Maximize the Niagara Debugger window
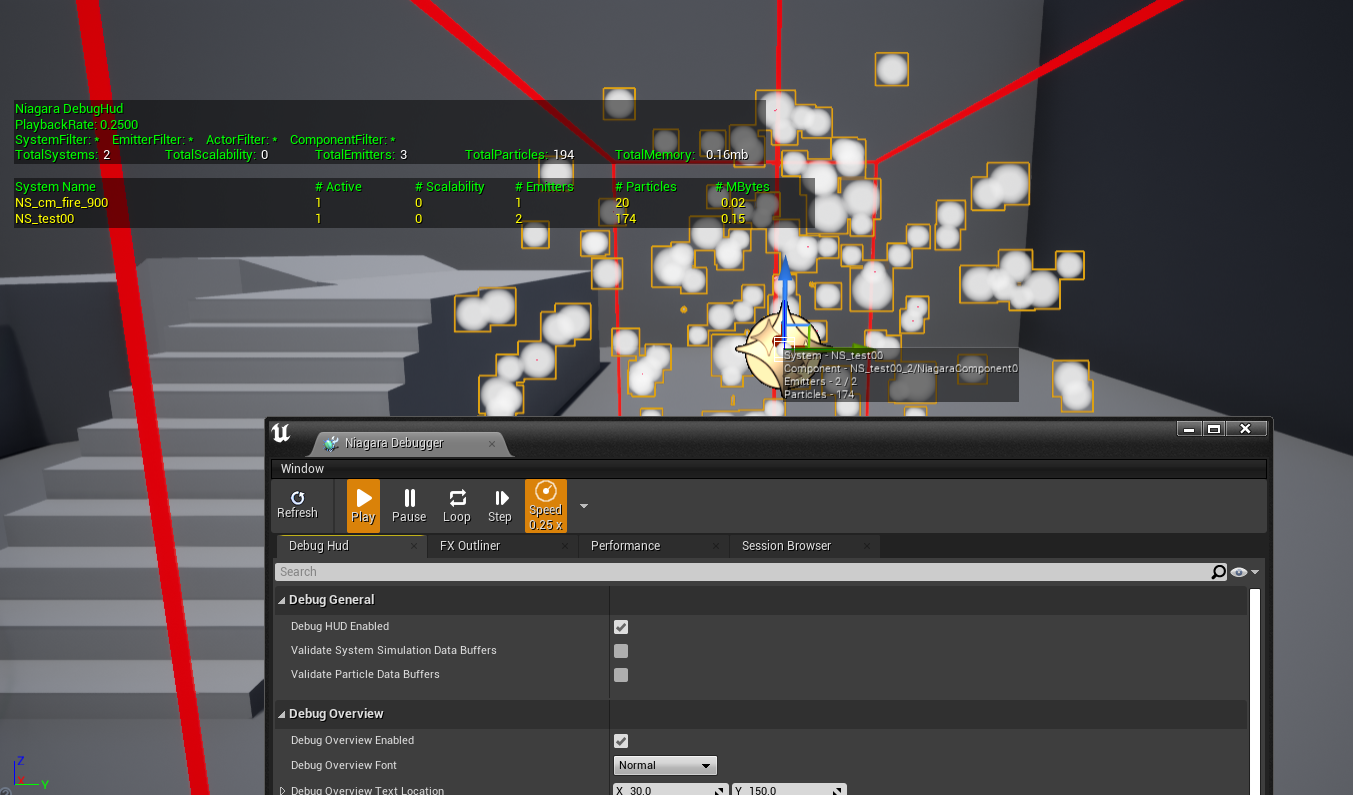 pyautogui.click(x=1214, y=429)
